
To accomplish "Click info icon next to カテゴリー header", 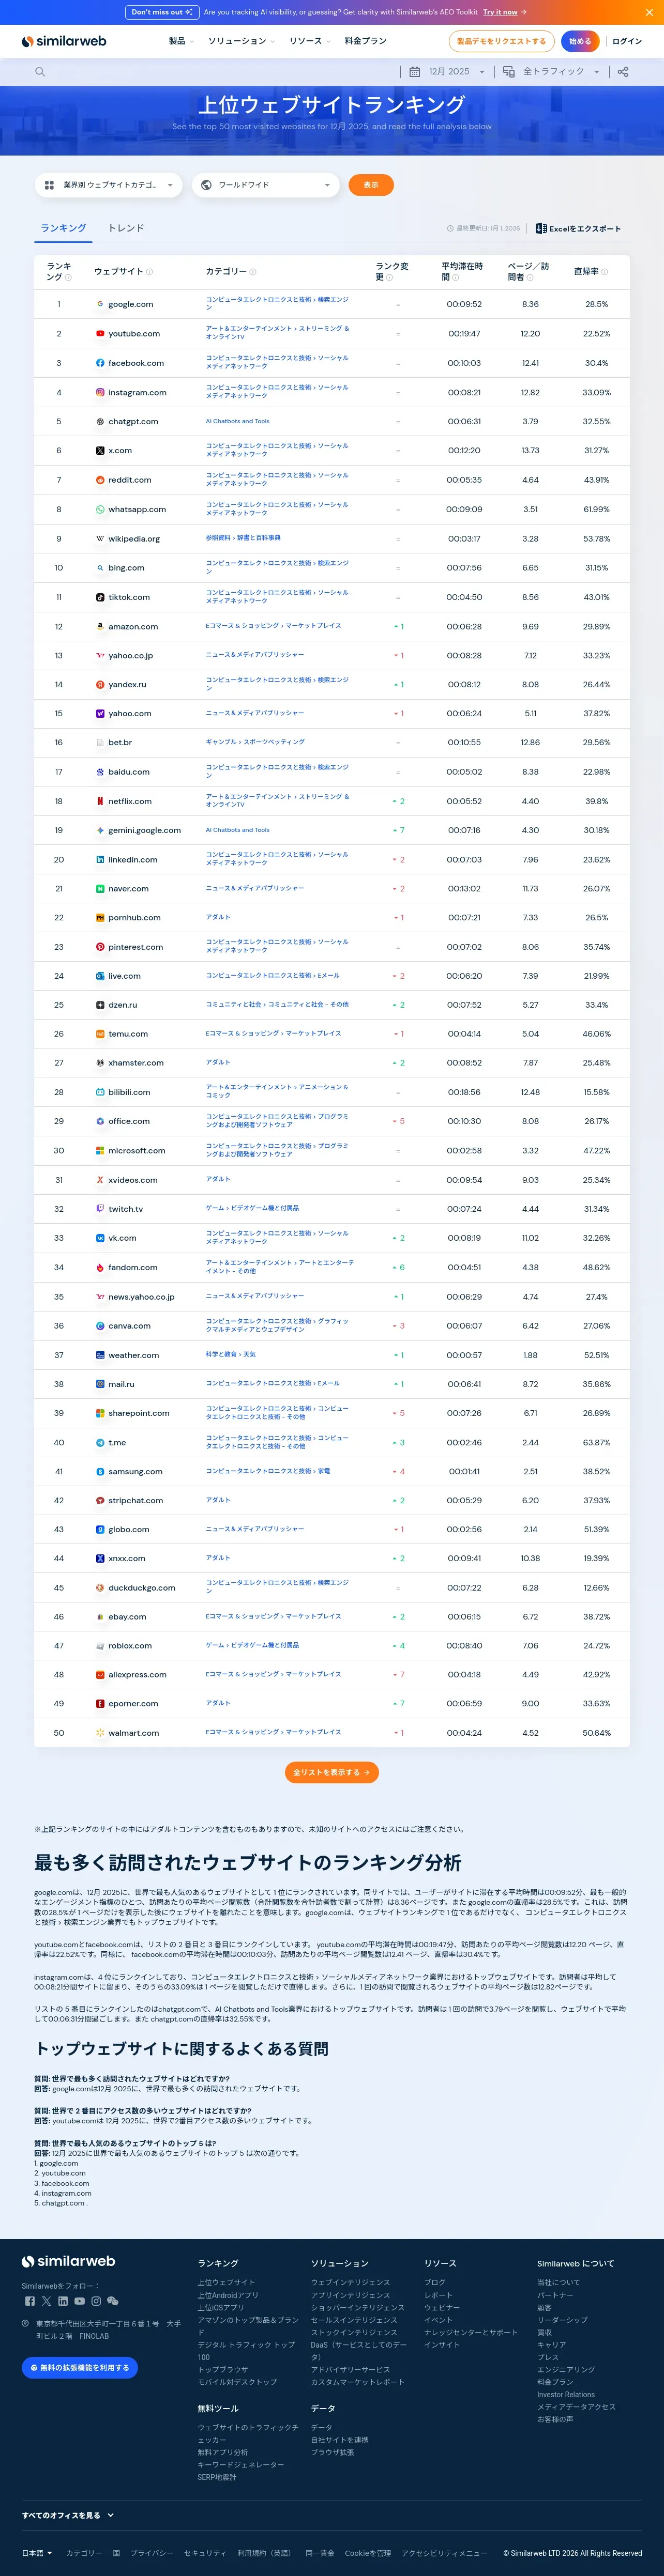I will [x=253, y=272].
